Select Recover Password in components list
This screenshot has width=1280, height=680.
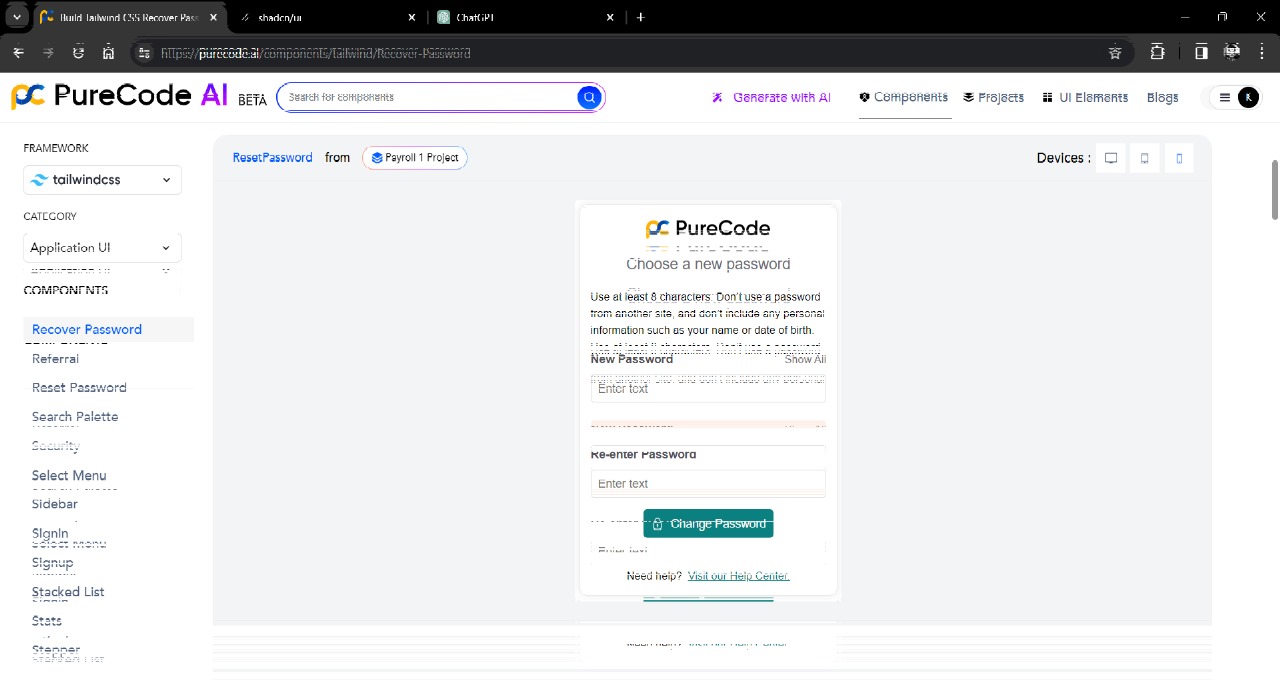pos(108,329)
